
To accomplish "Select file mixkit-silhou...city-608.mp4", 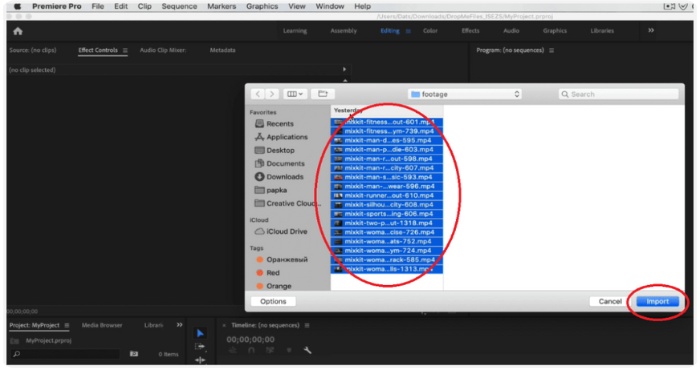I will tap(387, 205).
